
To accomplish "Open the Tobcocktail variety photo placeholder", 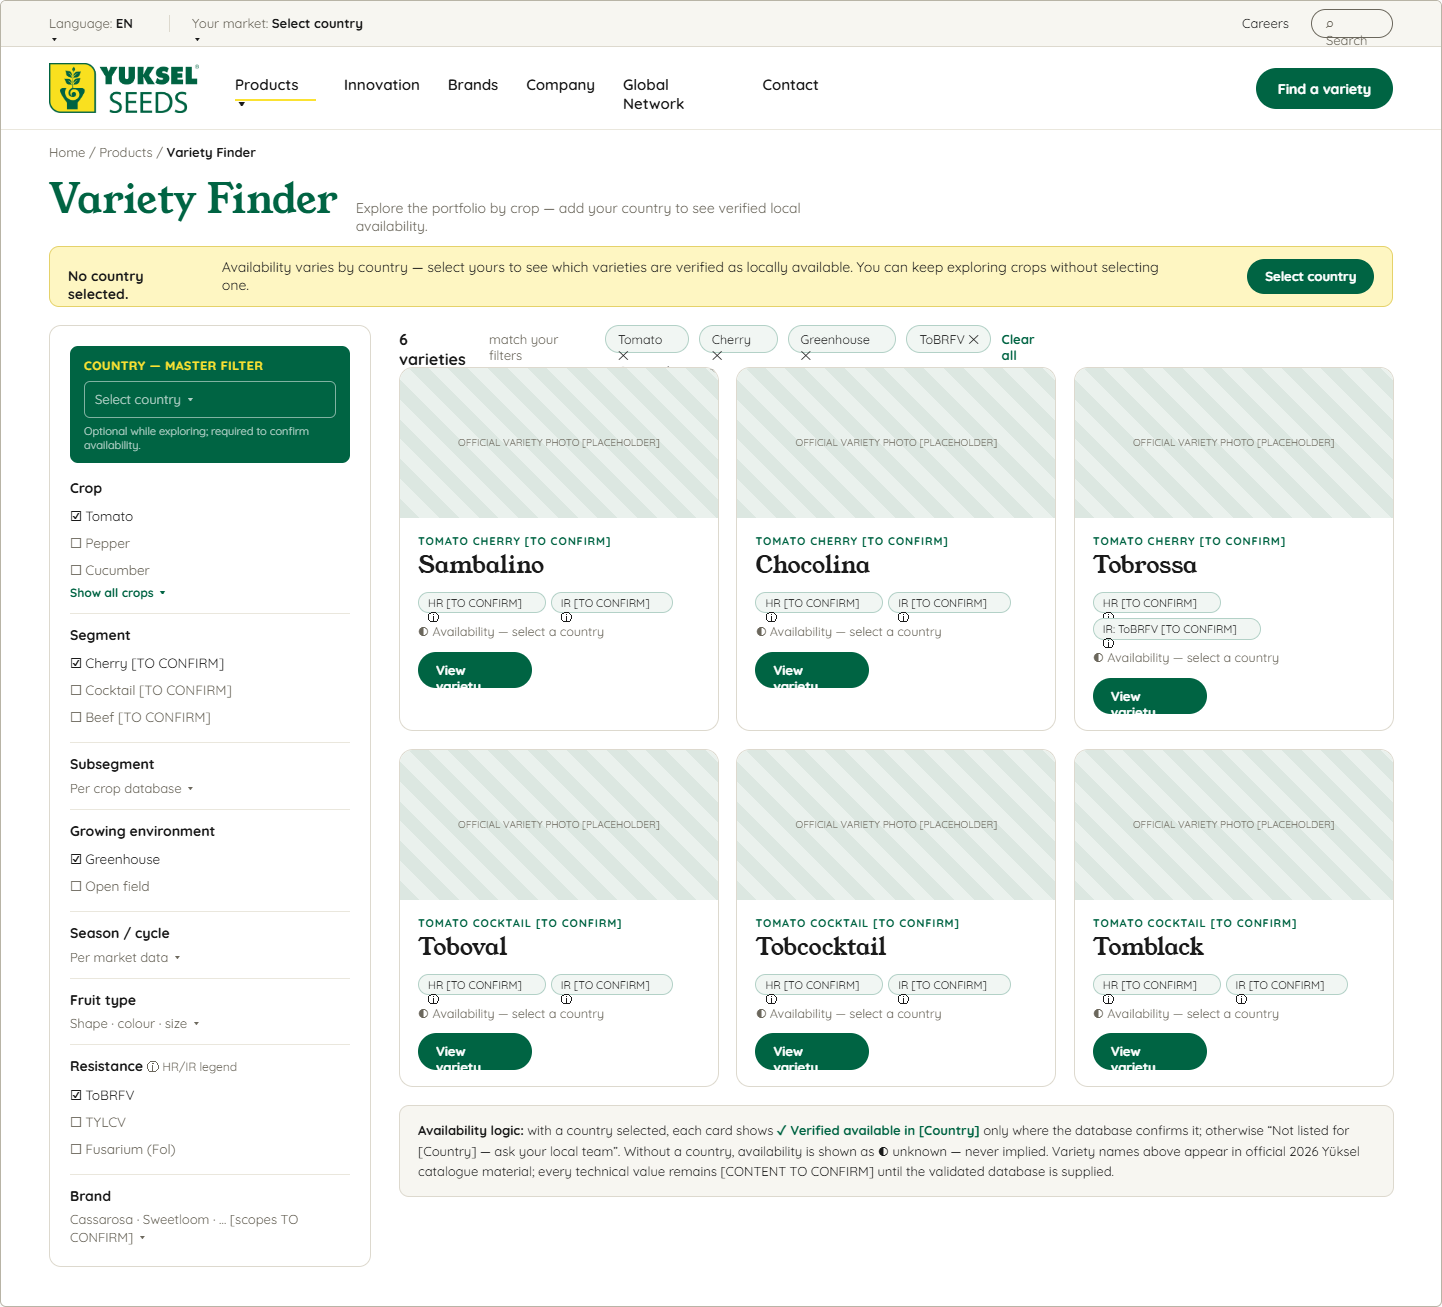I will (896, 825).
